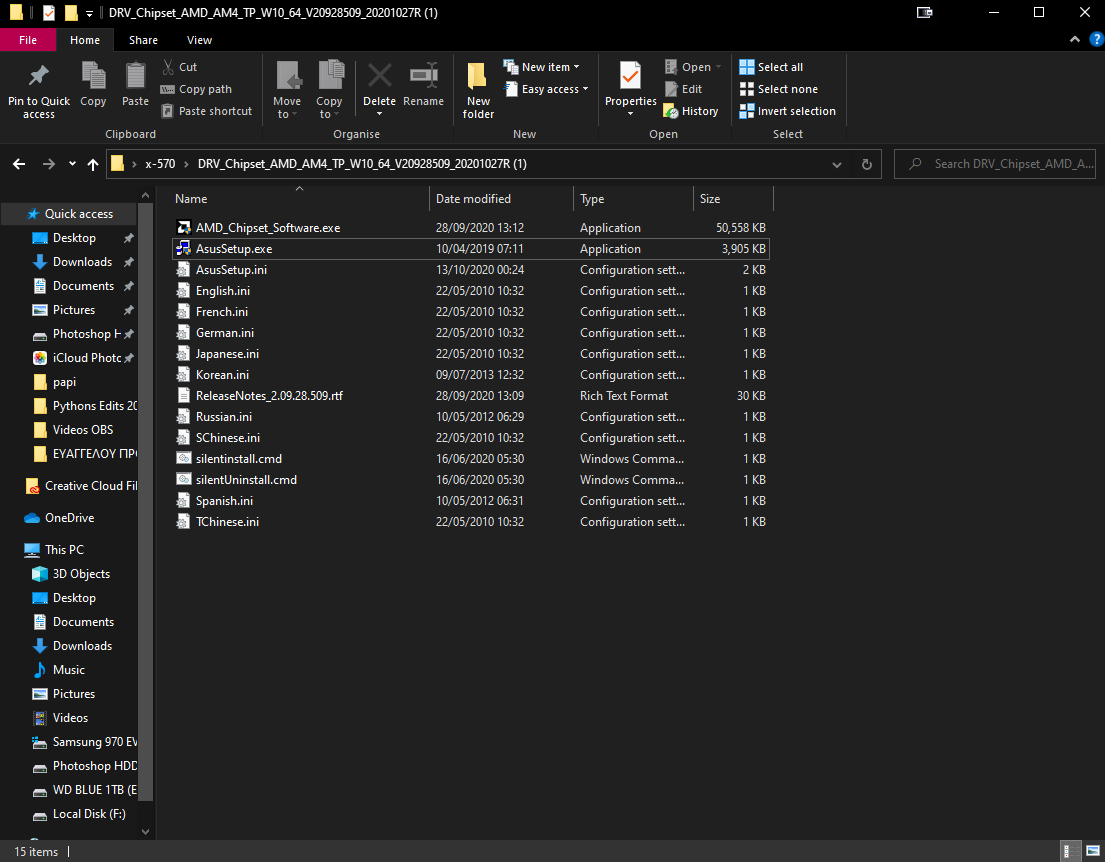This screenshot has height=862, width=1105.
Task: Open the Help question mark icon
Action: coord(1097,39)
